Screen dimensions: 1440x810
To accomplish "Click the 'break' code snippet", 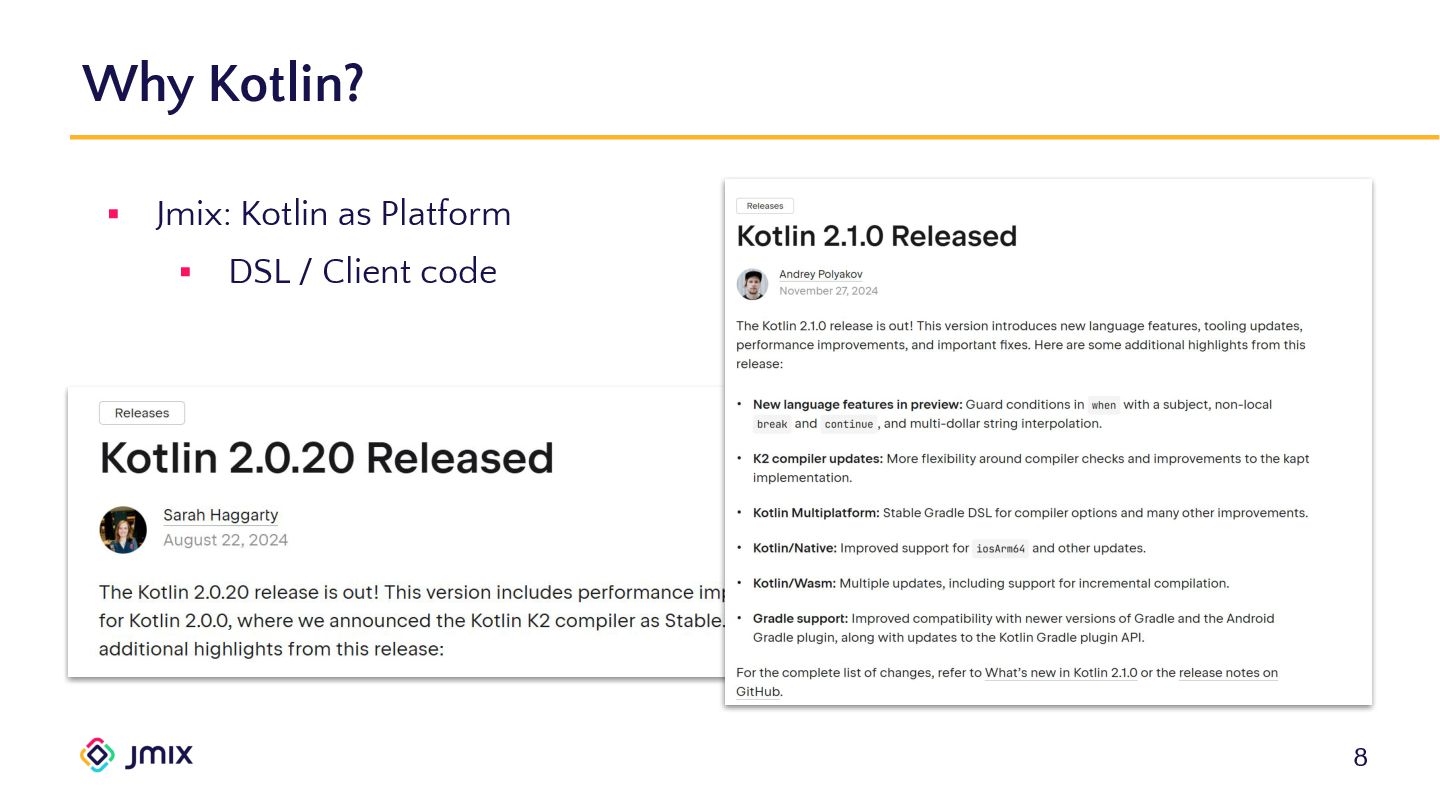I will (x=772, y=424).
